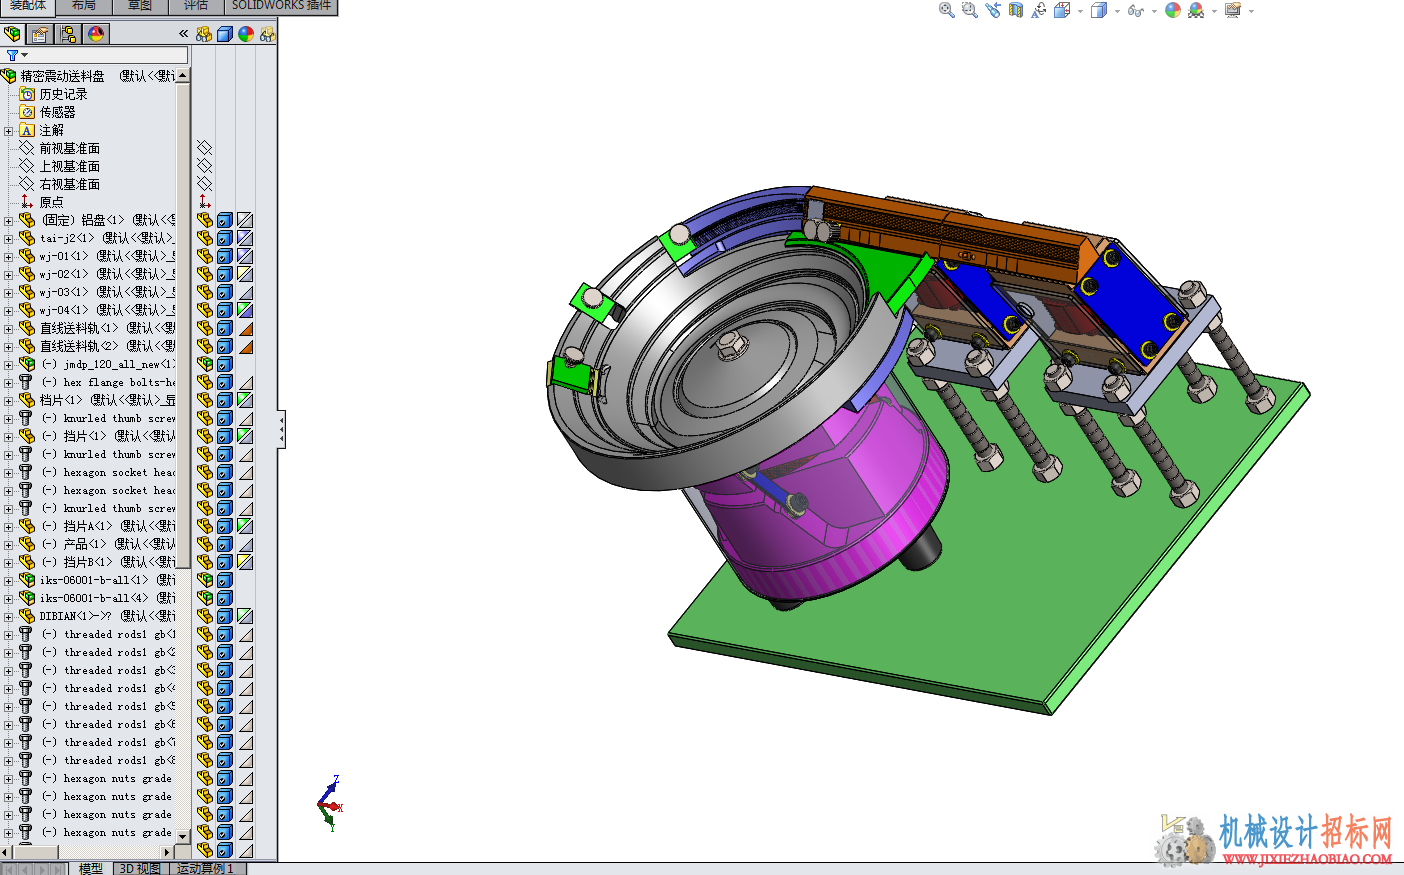Screen dimensions: 1404x875
Task: Open the 3D 视图 bottom tab
Action: [140, 868]
